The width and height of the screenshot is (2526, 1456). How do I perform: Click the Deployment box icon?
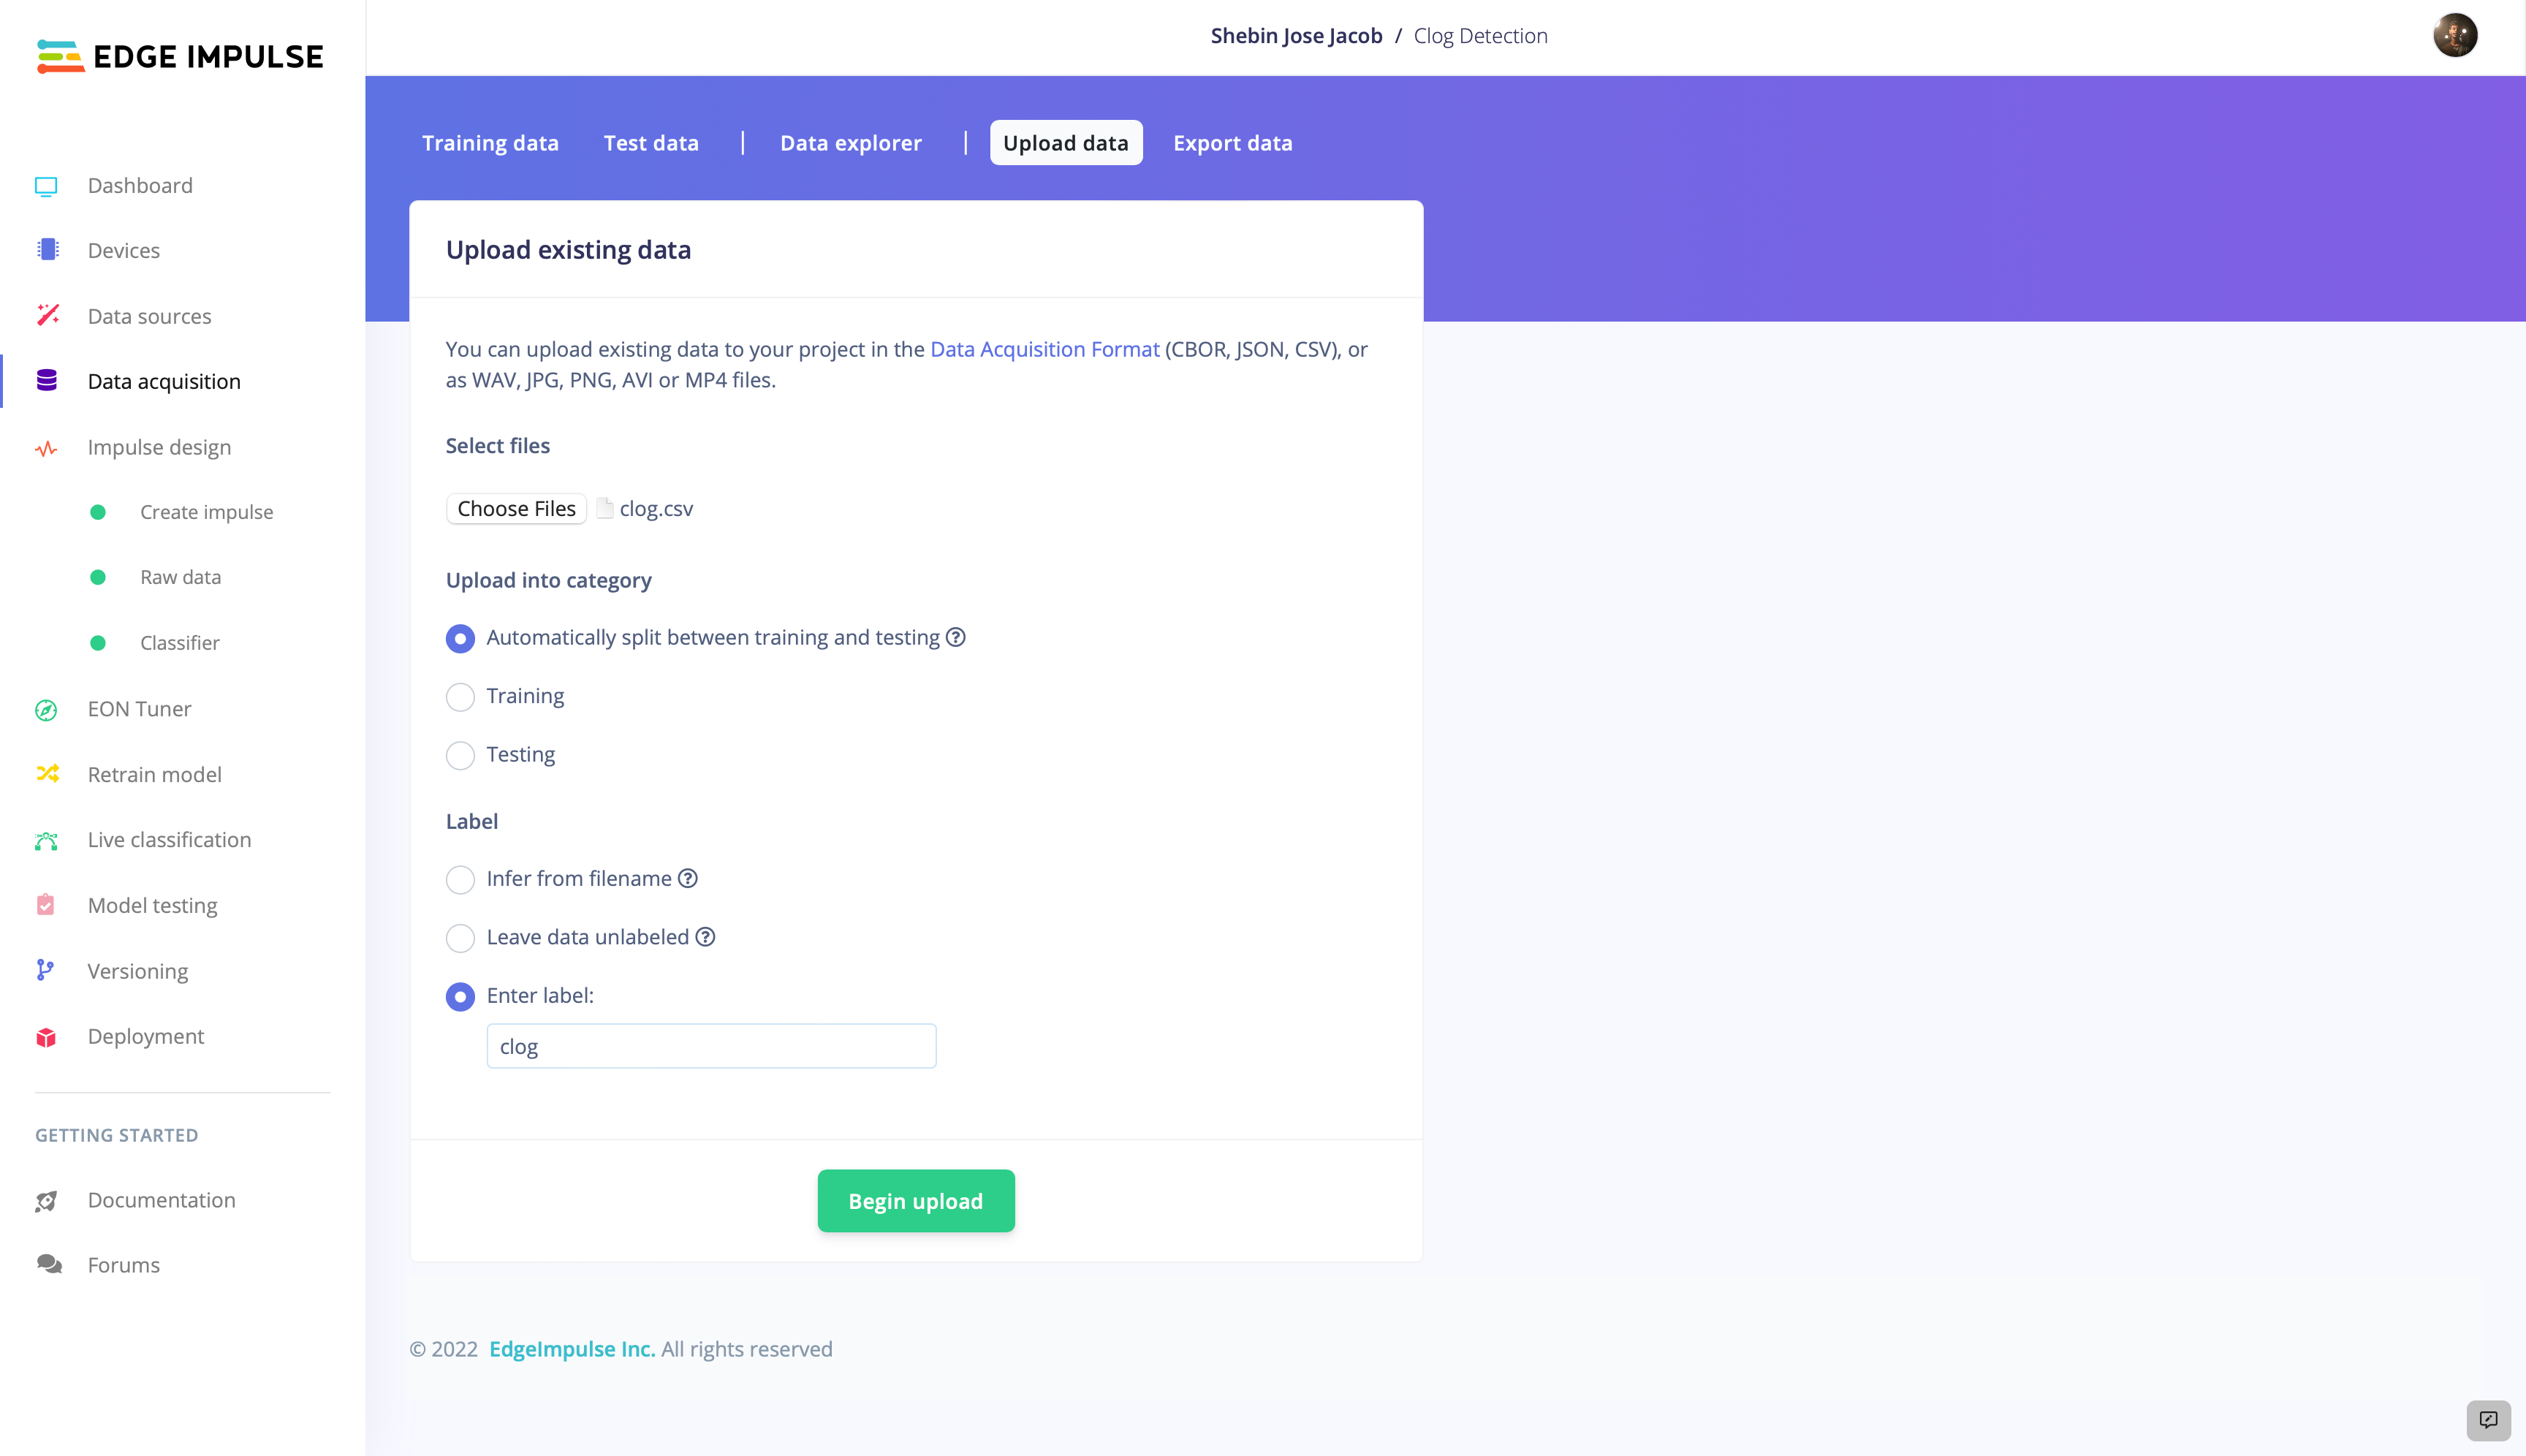pyautogui.click(x=46, y=1037)
